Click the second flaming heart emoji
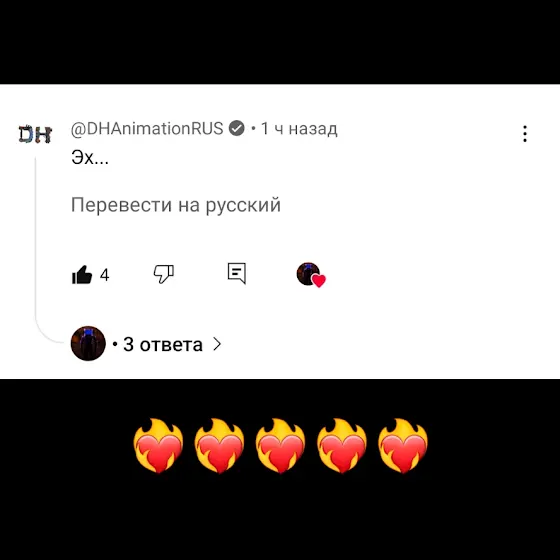The width and height of the screenshot is (560, 560). point(219,446)
